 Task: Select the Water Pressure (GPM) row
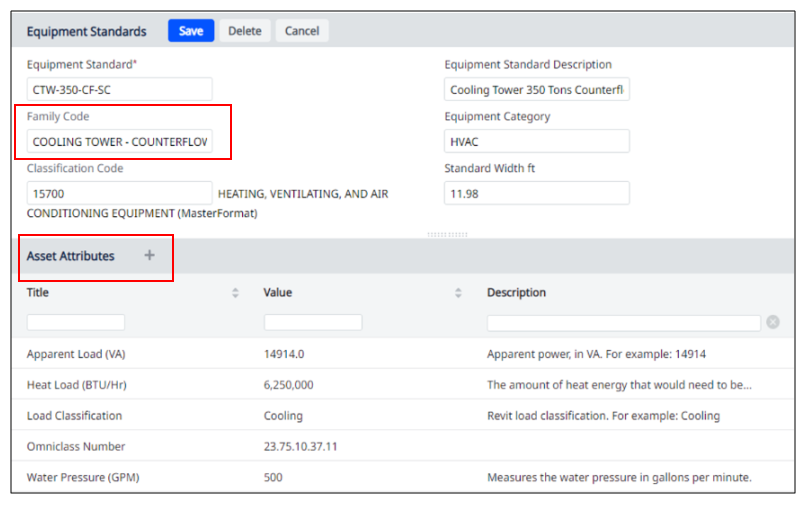403,477
